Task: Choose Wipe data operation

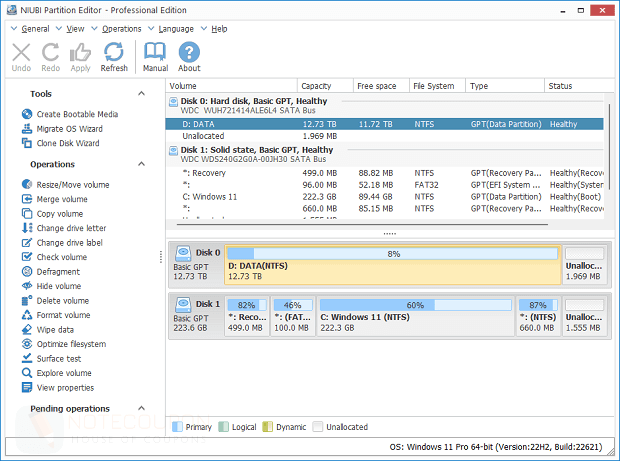Action: (48, 330)
